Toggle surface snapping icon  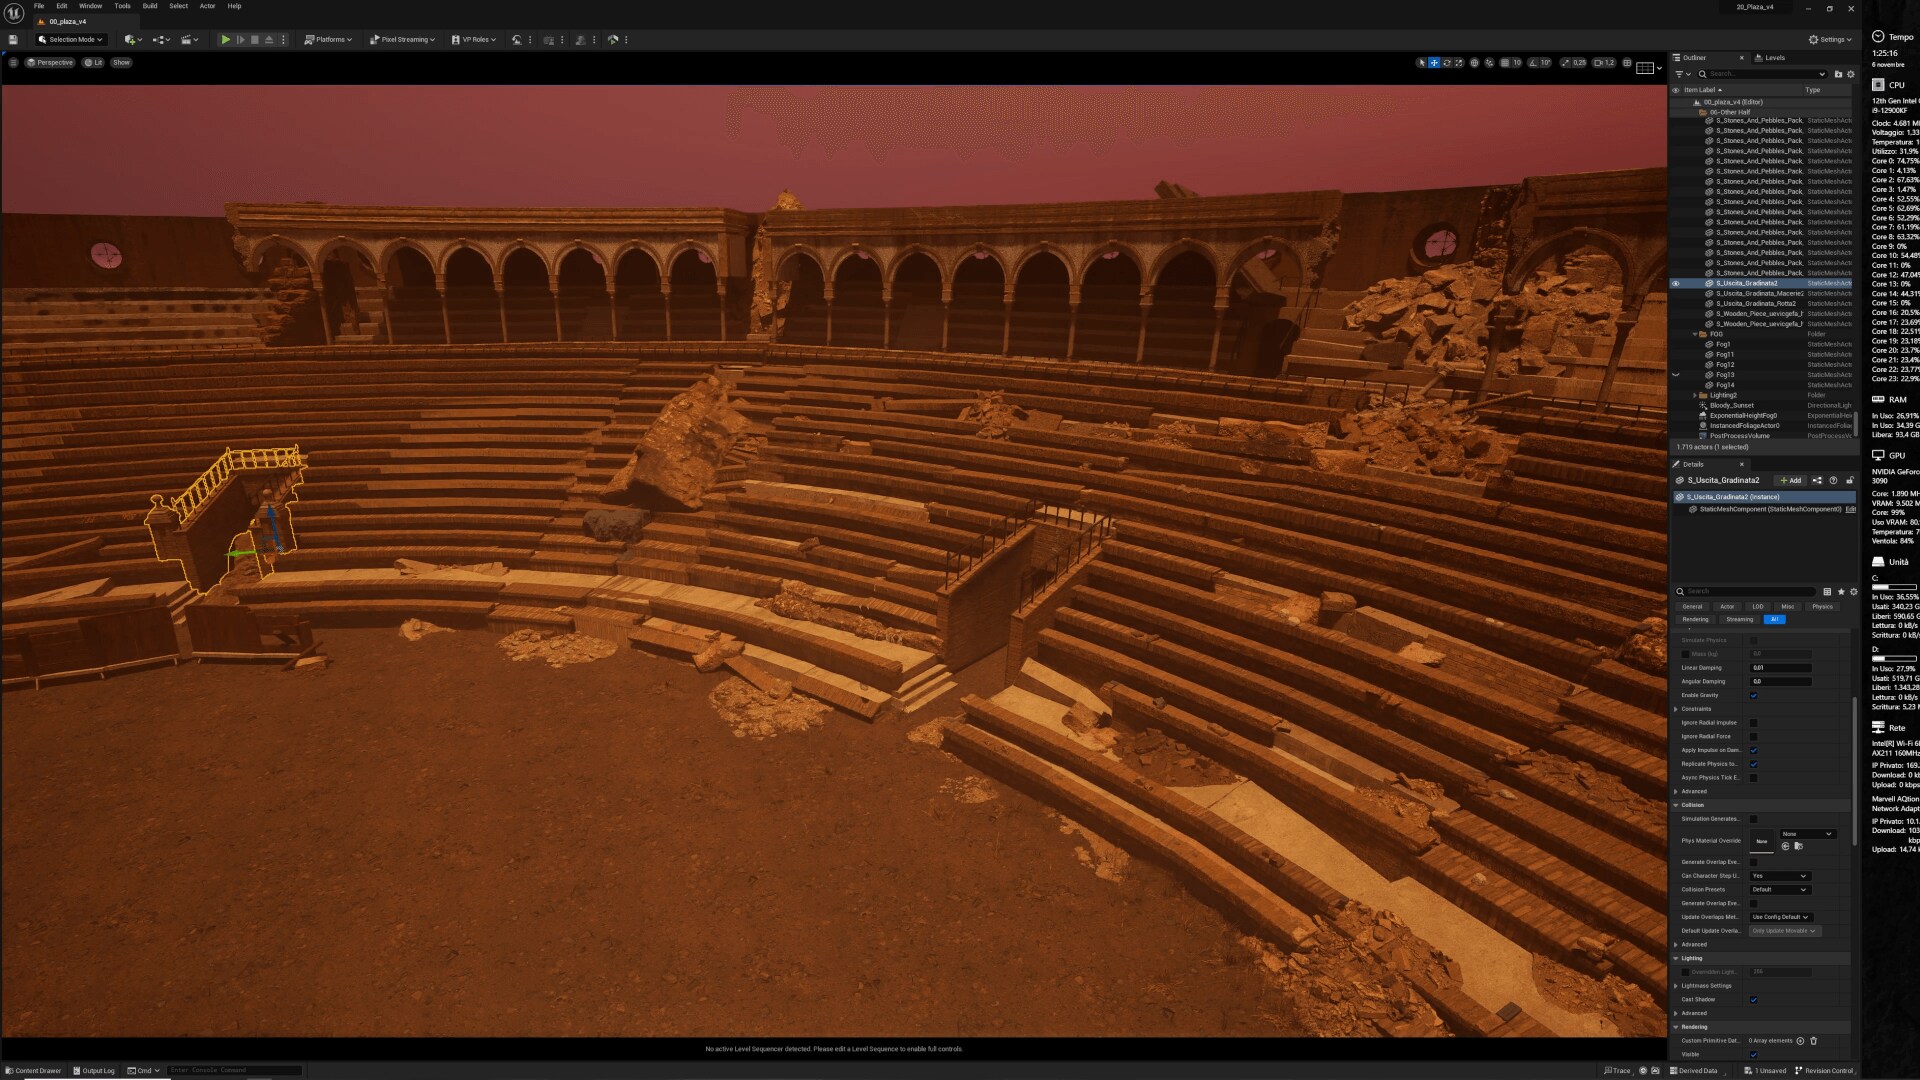coord(1489,63)
